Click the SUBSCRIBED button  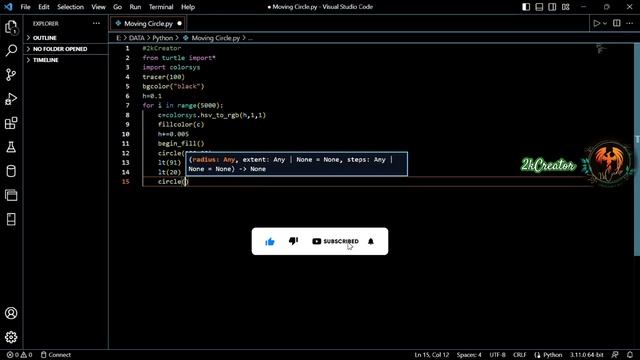coord(335,241)
